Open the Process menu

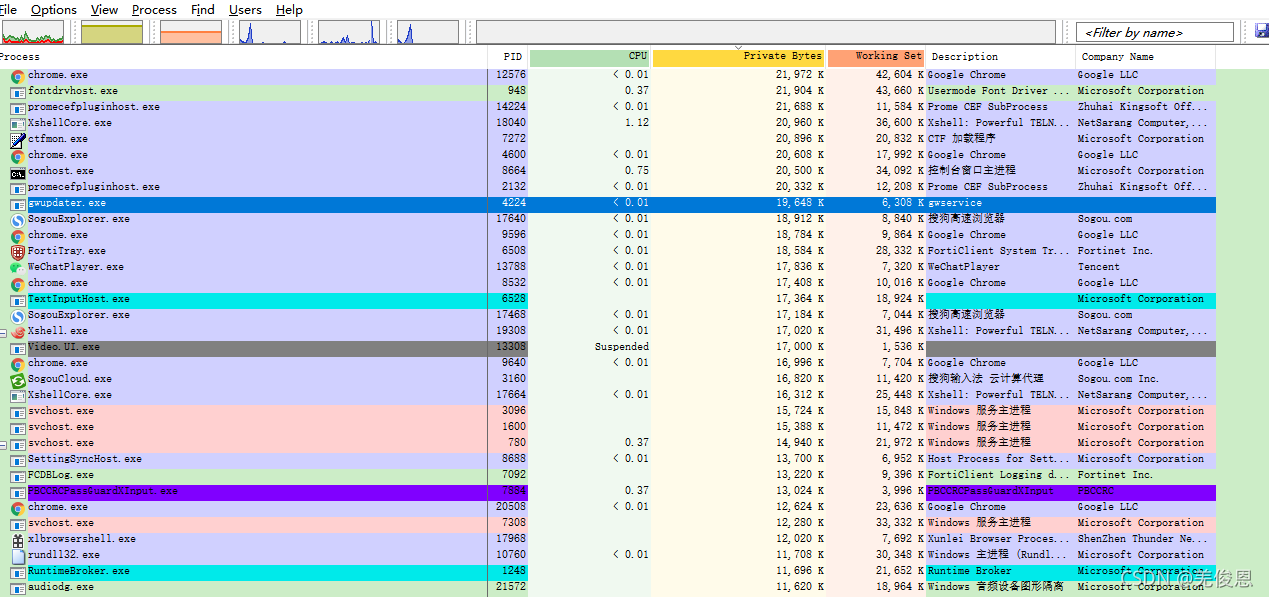tap(154, 9)
